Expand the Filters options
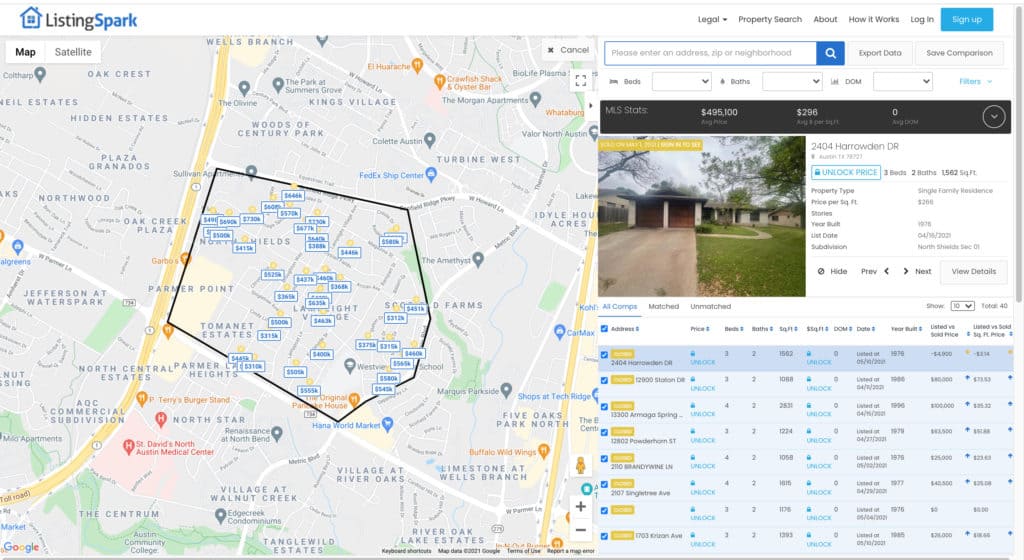 (976, 82)
